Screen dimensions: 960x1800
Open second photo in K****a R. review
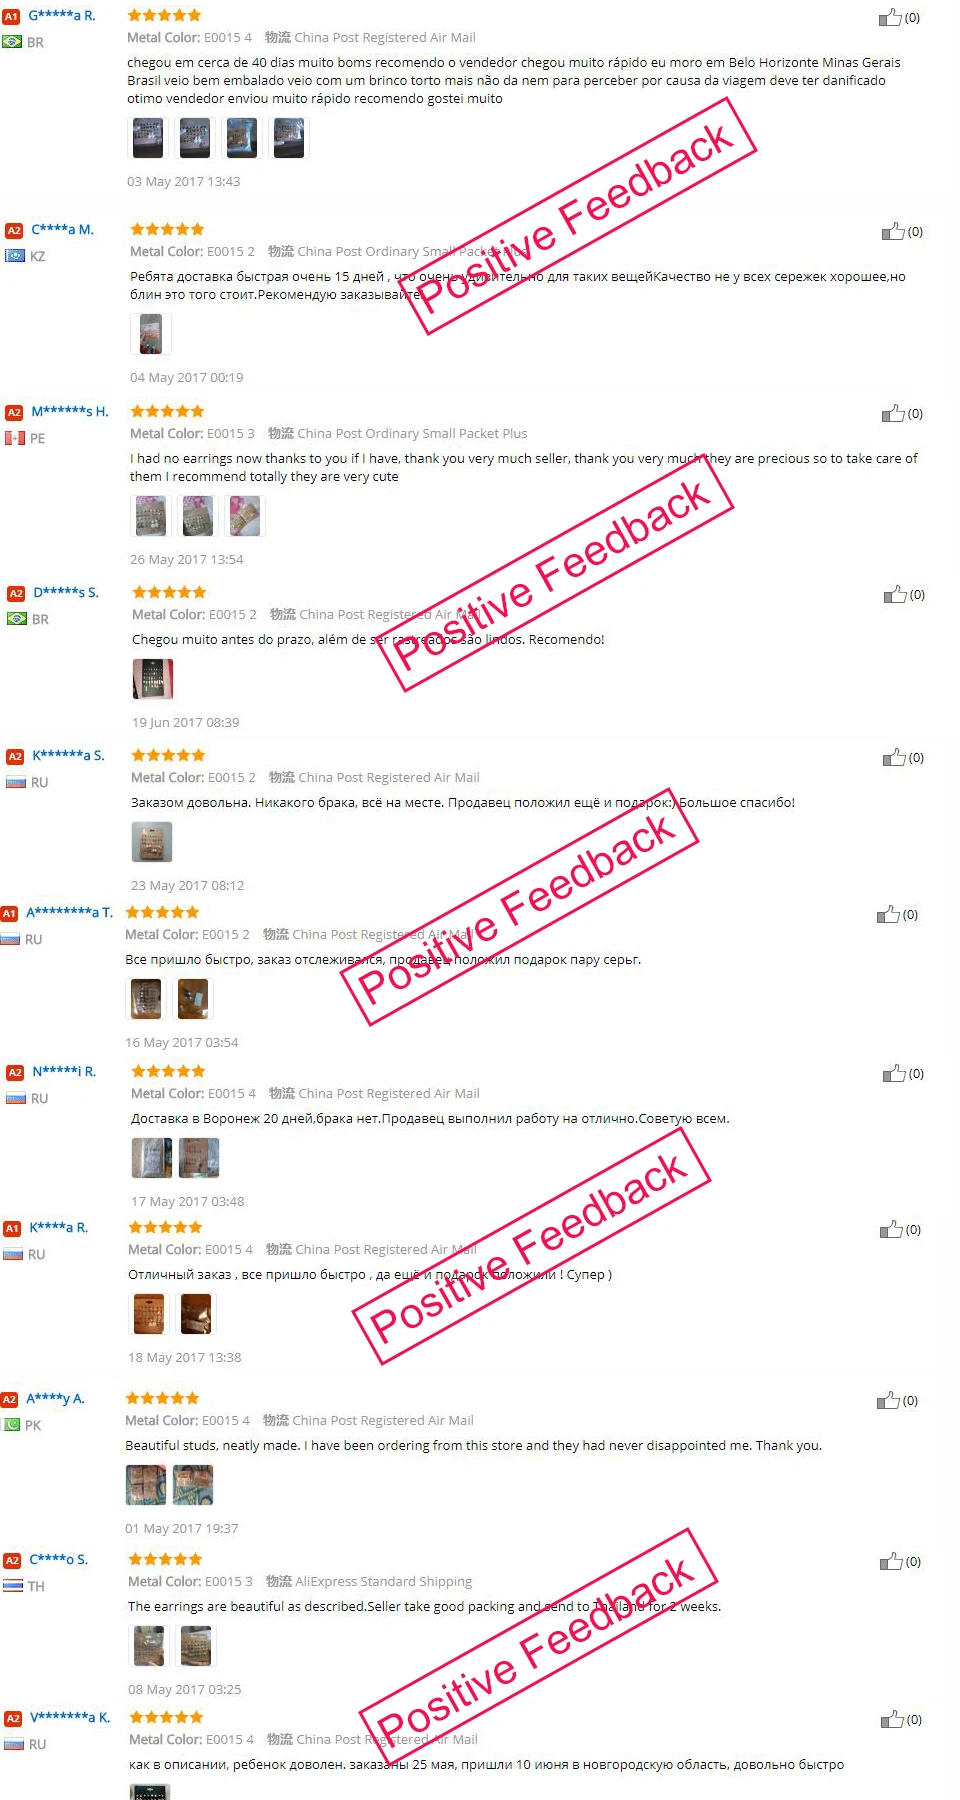point(196,1314)
